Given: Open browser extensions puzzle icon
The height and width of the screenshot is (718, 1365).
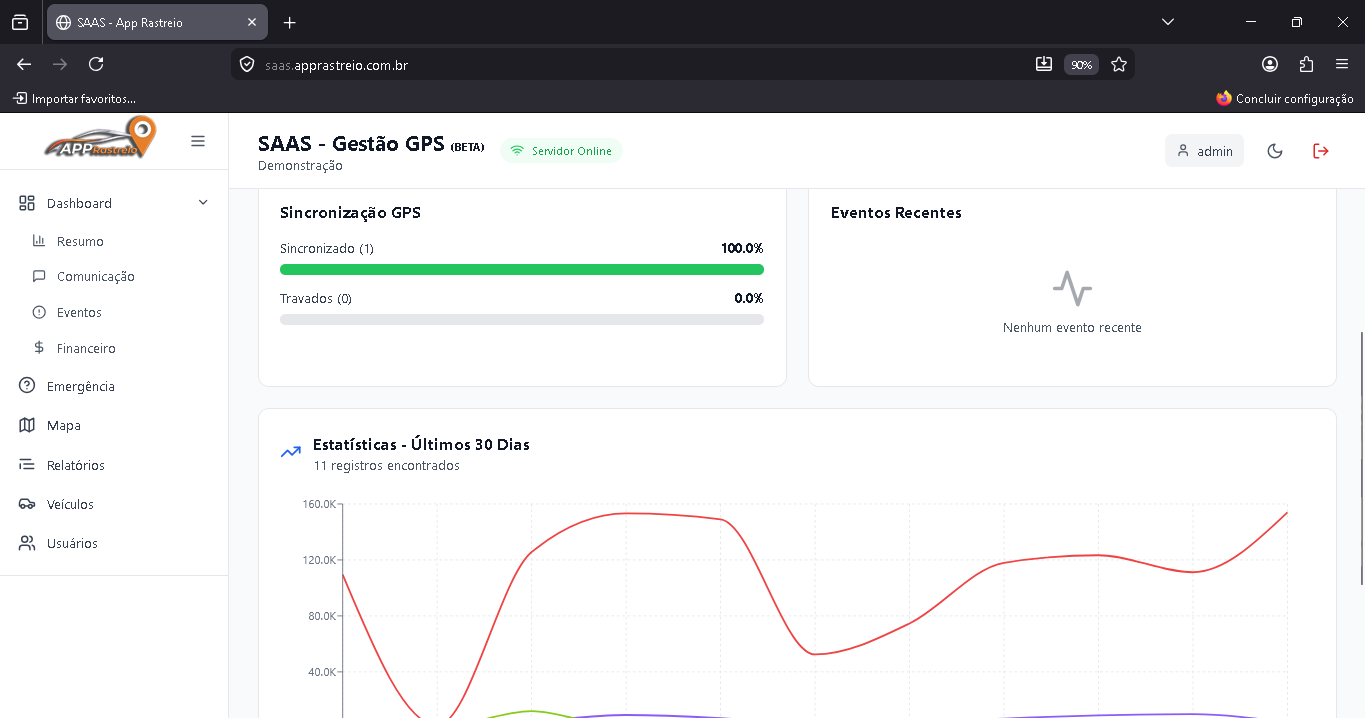Looking at the screenshot, I should tap(1306, 64).
